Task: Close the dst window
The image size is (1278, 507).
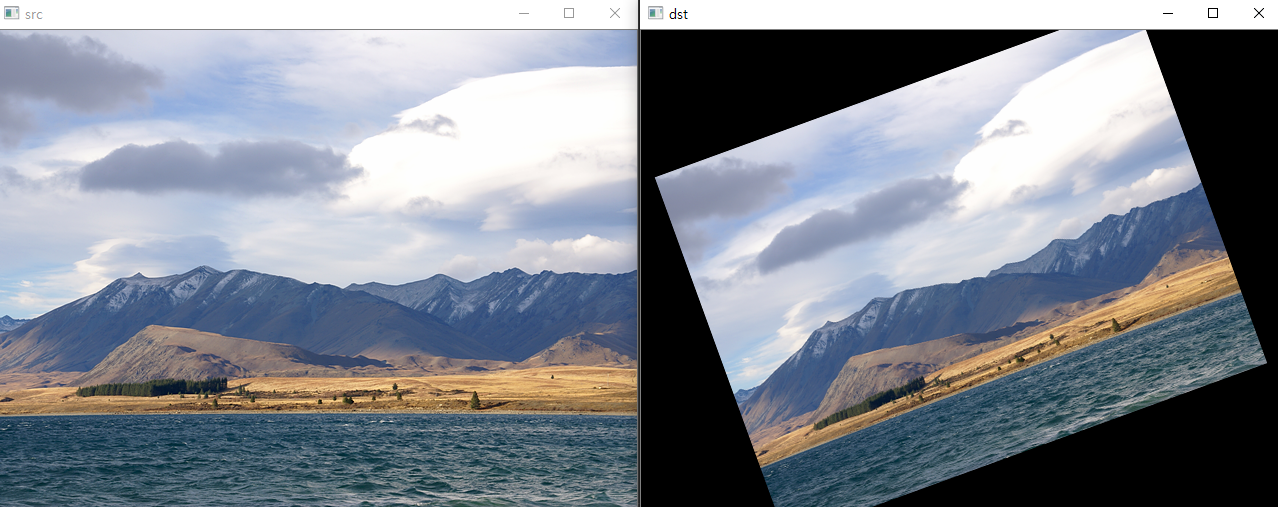Action: 1259,14
